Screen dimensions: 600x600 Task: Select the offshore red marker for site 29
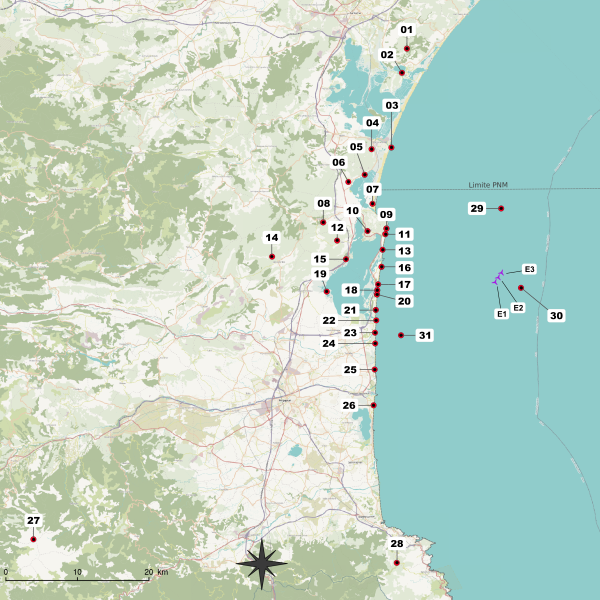click(501, 209)
